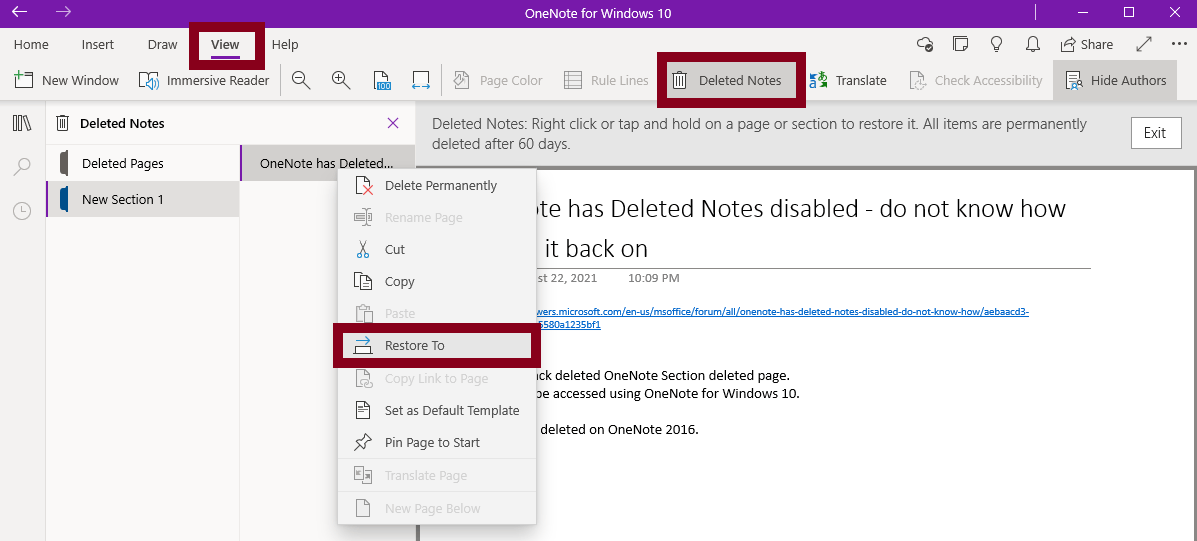Choose Pin Page to Start
This screenshot has height=541, width=1197.
pos(437,443)
